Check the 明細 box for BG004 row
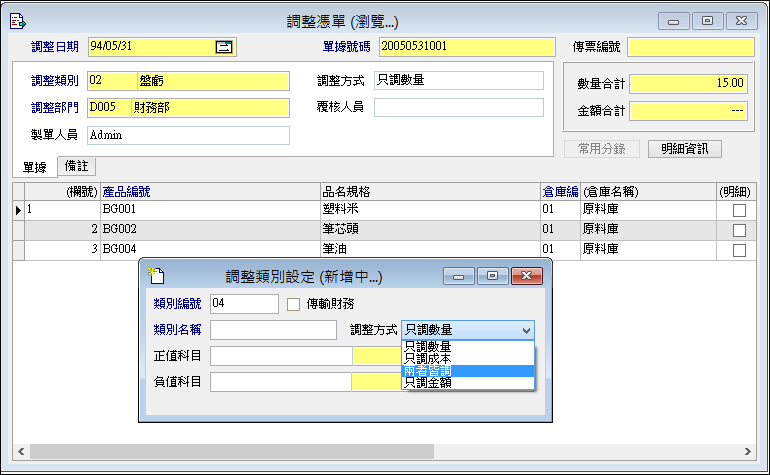Image resolution: width=770 pixels, height=475 pixels. tap(739, 250)
